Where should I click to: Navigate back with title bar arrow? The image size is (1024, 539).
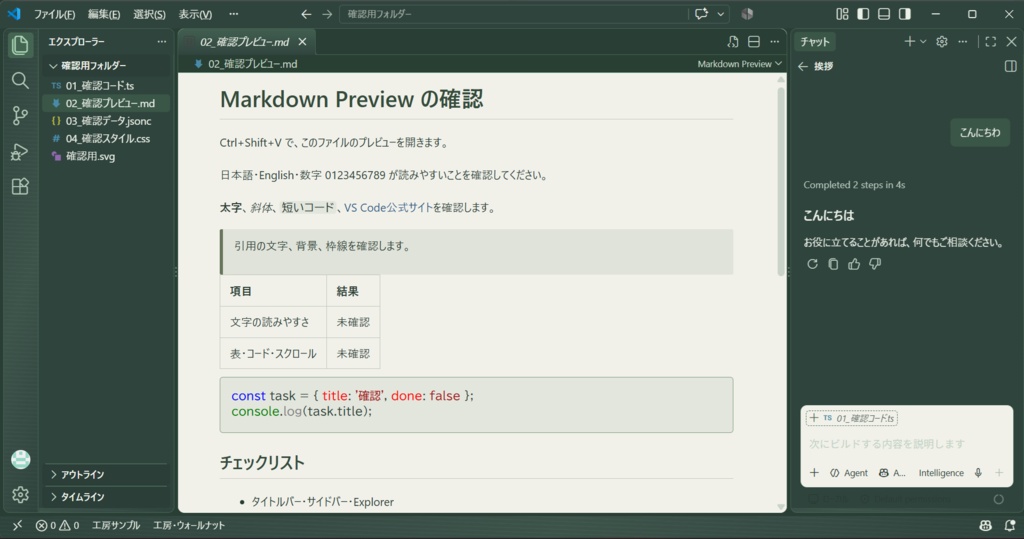[x=306, y=14]
